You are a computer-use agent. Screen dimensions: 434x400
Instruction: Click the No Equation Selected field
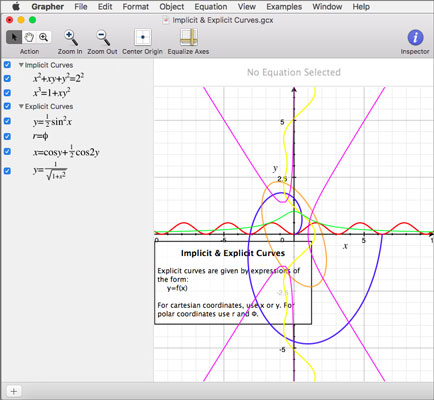pyautogui.click(x=294, y=72)
